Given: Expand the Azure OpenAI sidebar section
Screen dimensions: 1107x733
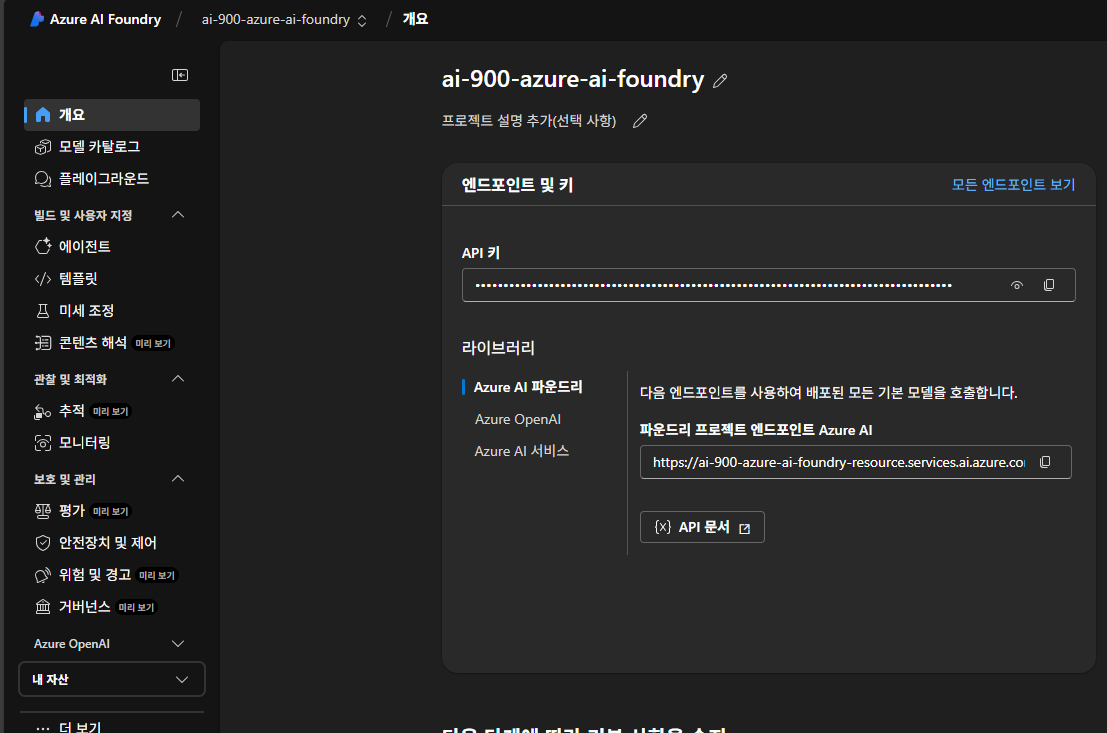Looking at the screenshot, I should [x=178, y=644].
